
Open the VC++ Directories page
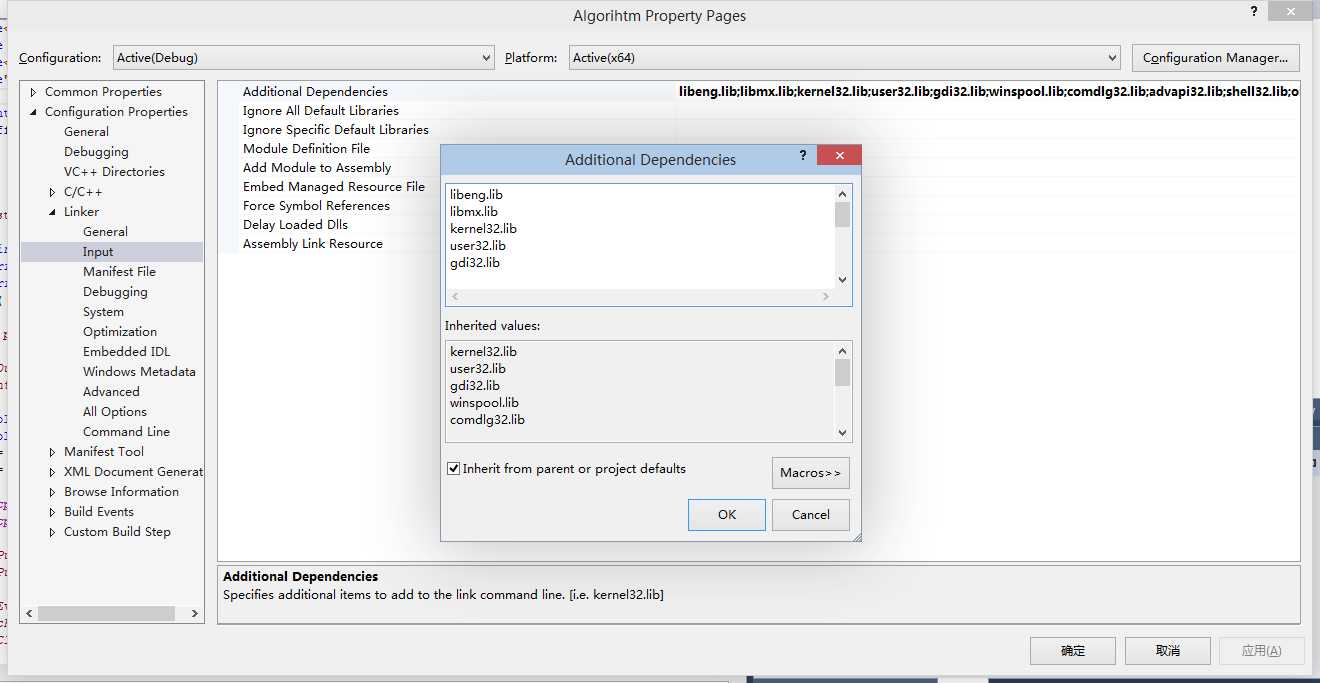[x=114, y=172]
